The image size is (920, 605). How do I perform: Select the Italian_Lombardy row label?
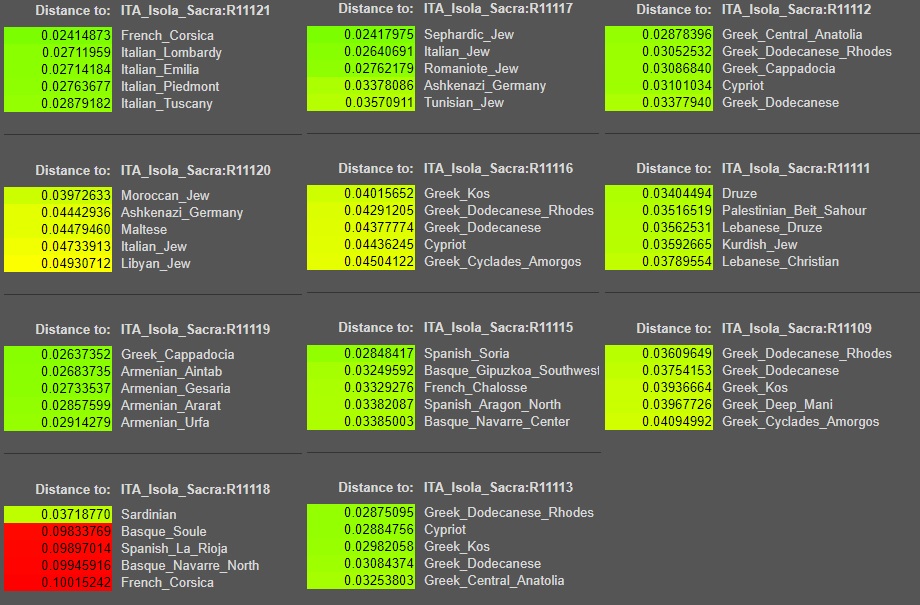tap(171, 52)
